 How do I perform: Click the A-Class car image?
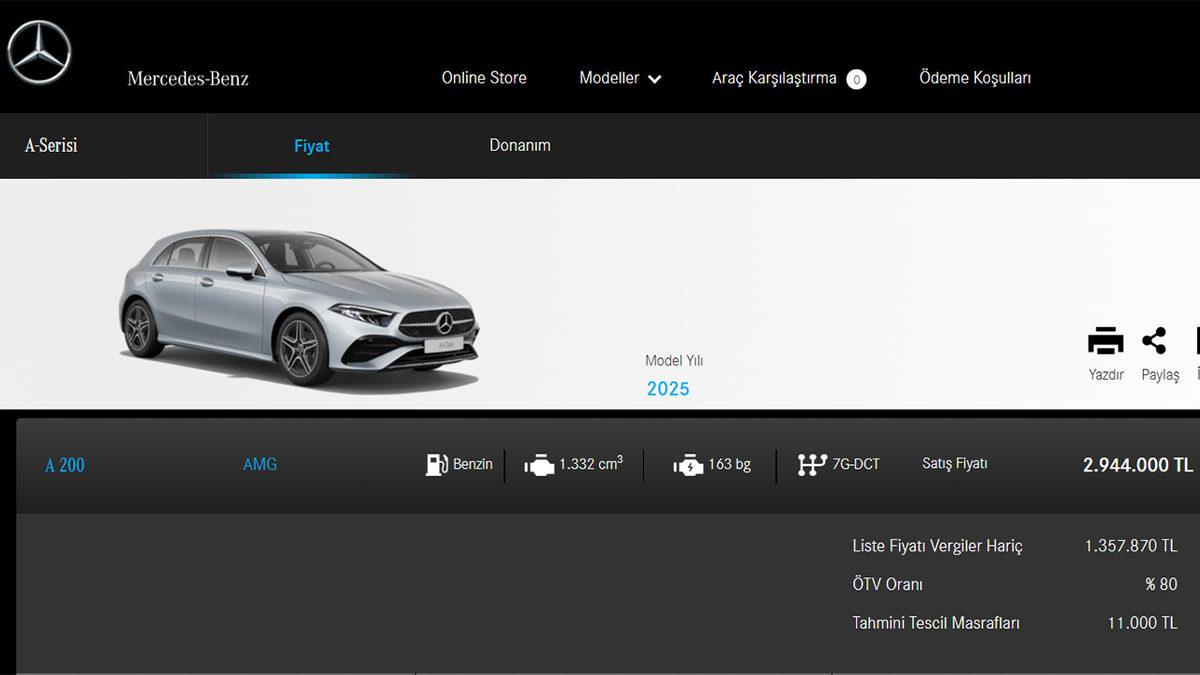point(299,305)
